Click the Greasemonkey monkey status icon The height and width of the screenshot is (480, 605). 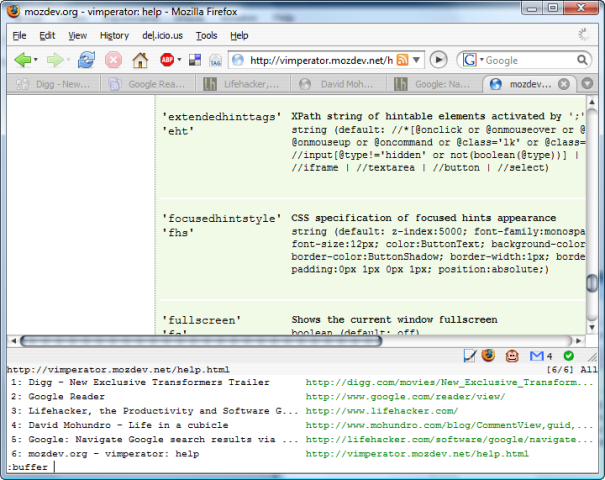tap(512, 356)
